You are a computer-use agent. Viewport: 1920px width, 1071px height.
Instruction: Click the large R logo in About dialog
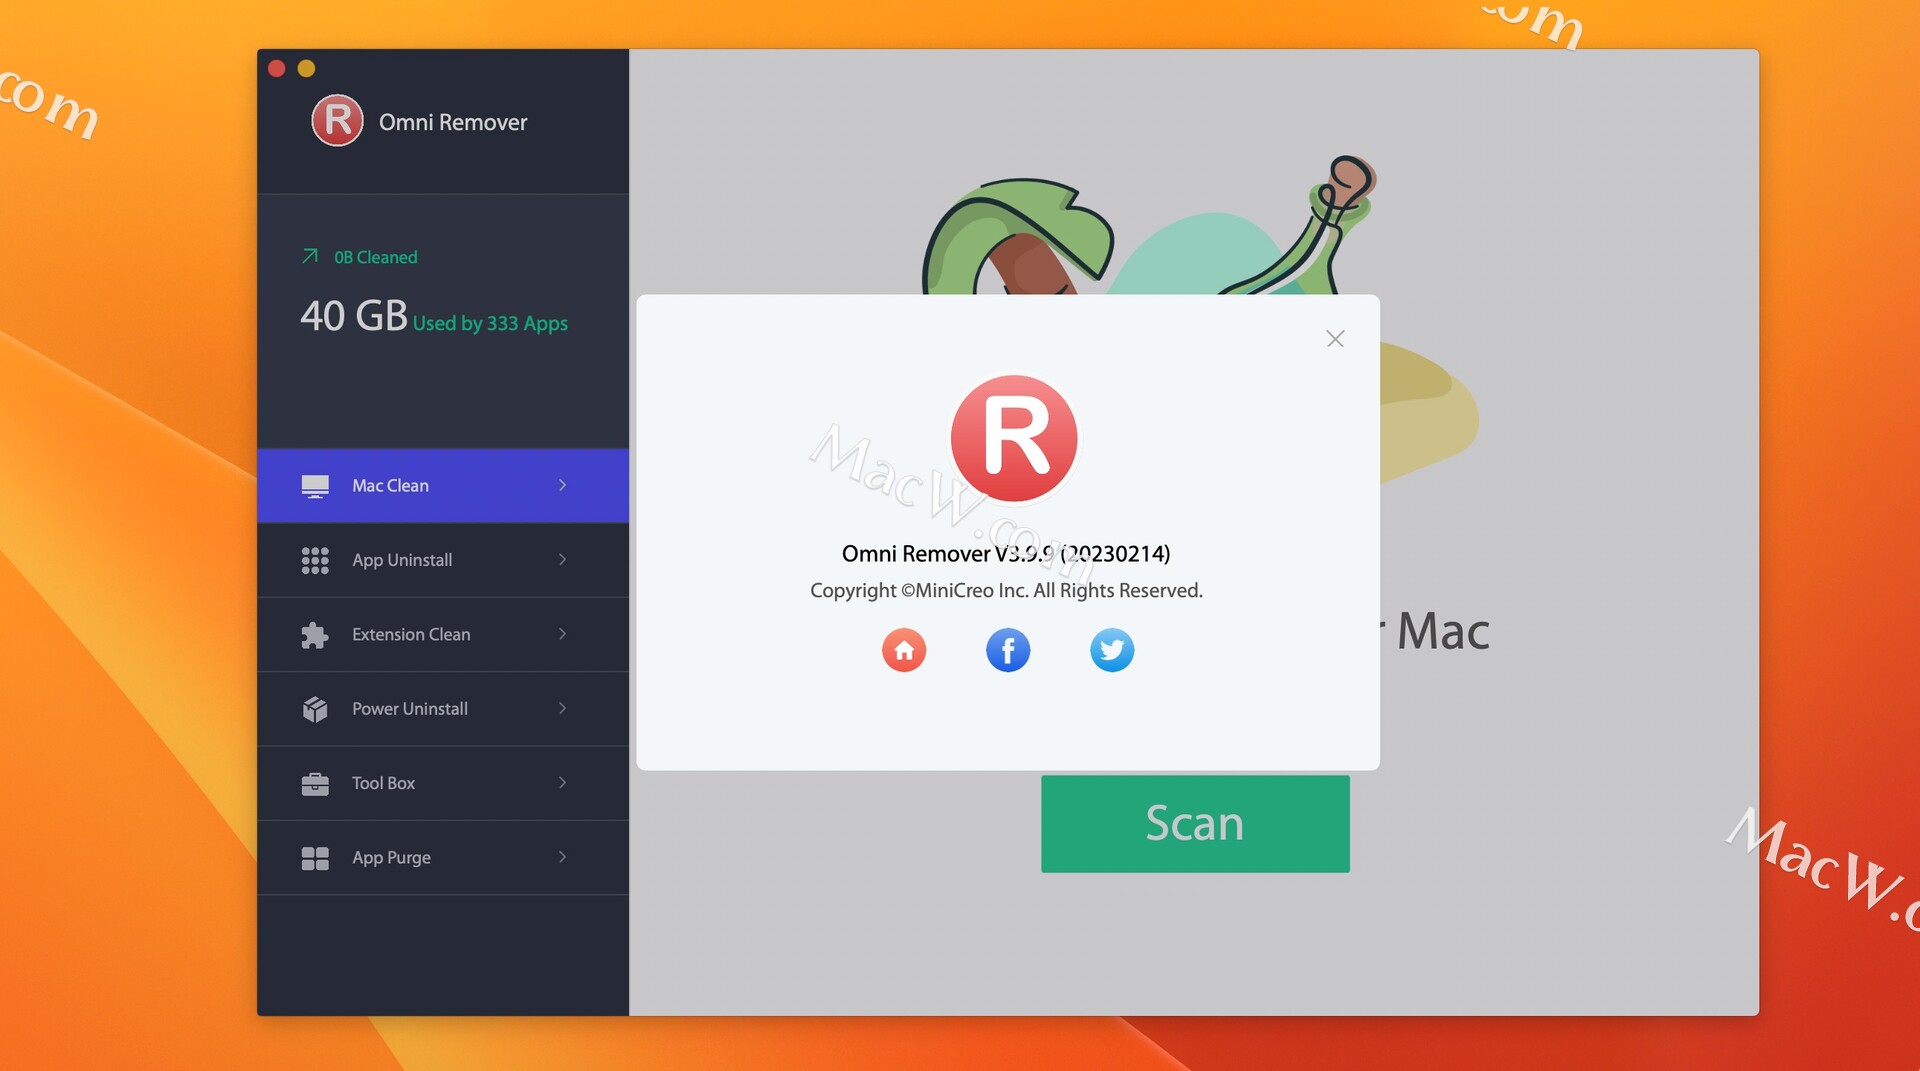coord(1014,438)
